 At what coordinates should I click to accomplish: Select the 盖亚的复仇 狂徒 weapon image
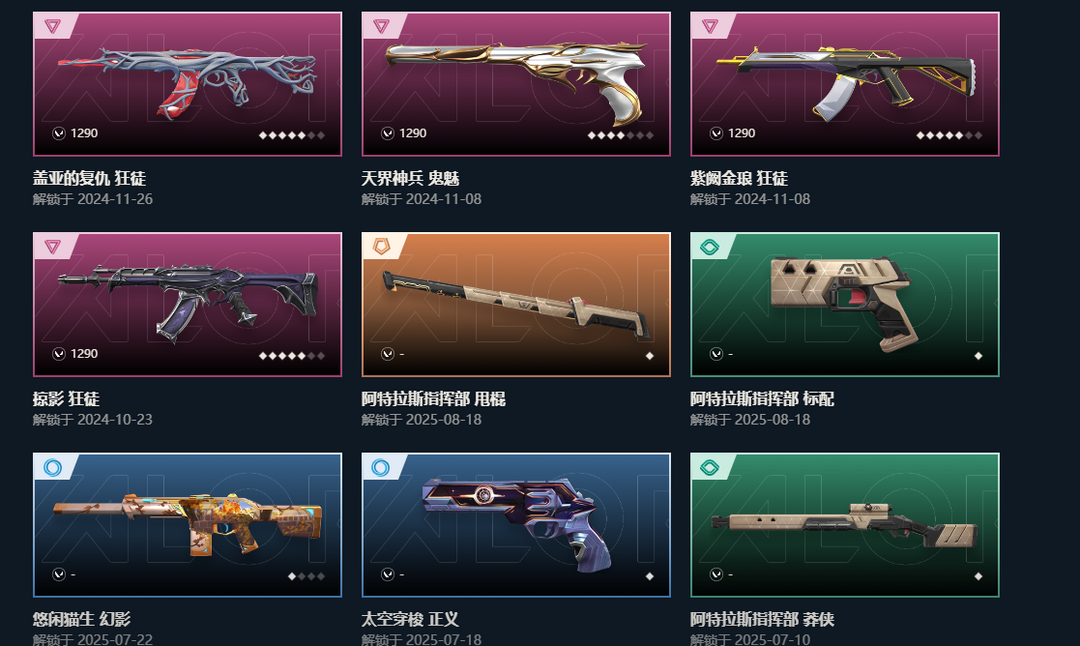pos(187,81)
